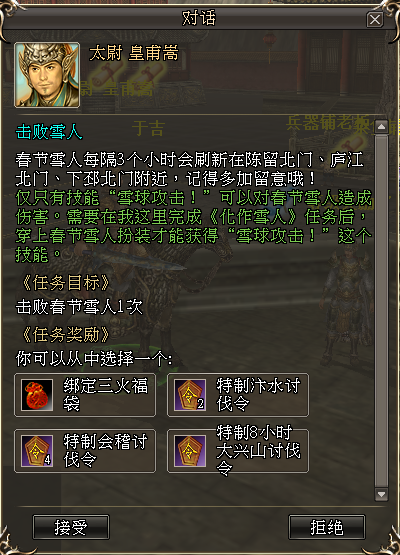Choose the 特制汴水讨伐令 reward label
The height and width of the screenshot is (555, 400).
click(258, 394)
